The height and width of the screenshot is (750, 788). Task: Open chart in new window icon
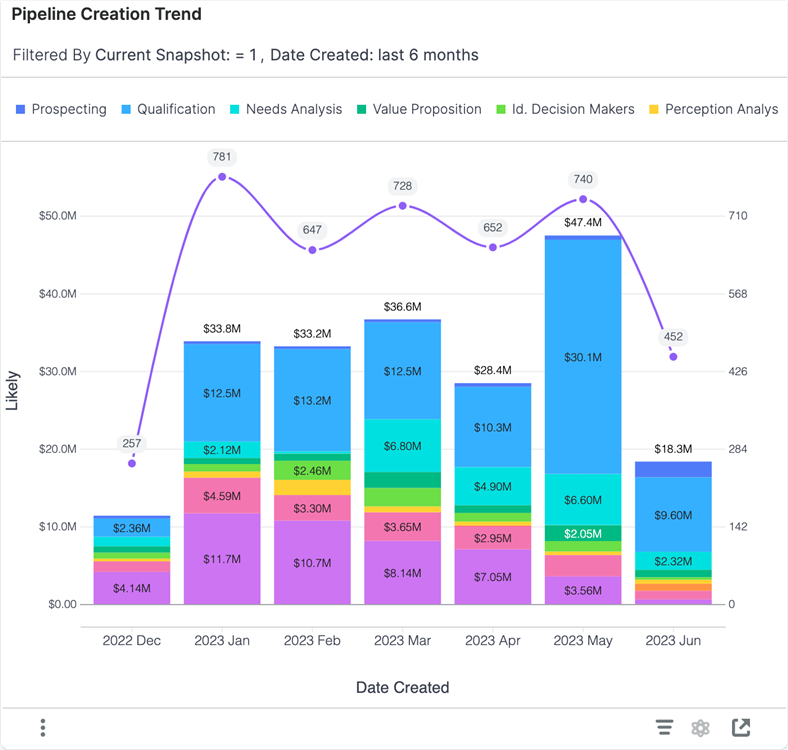tap(741, 727)
